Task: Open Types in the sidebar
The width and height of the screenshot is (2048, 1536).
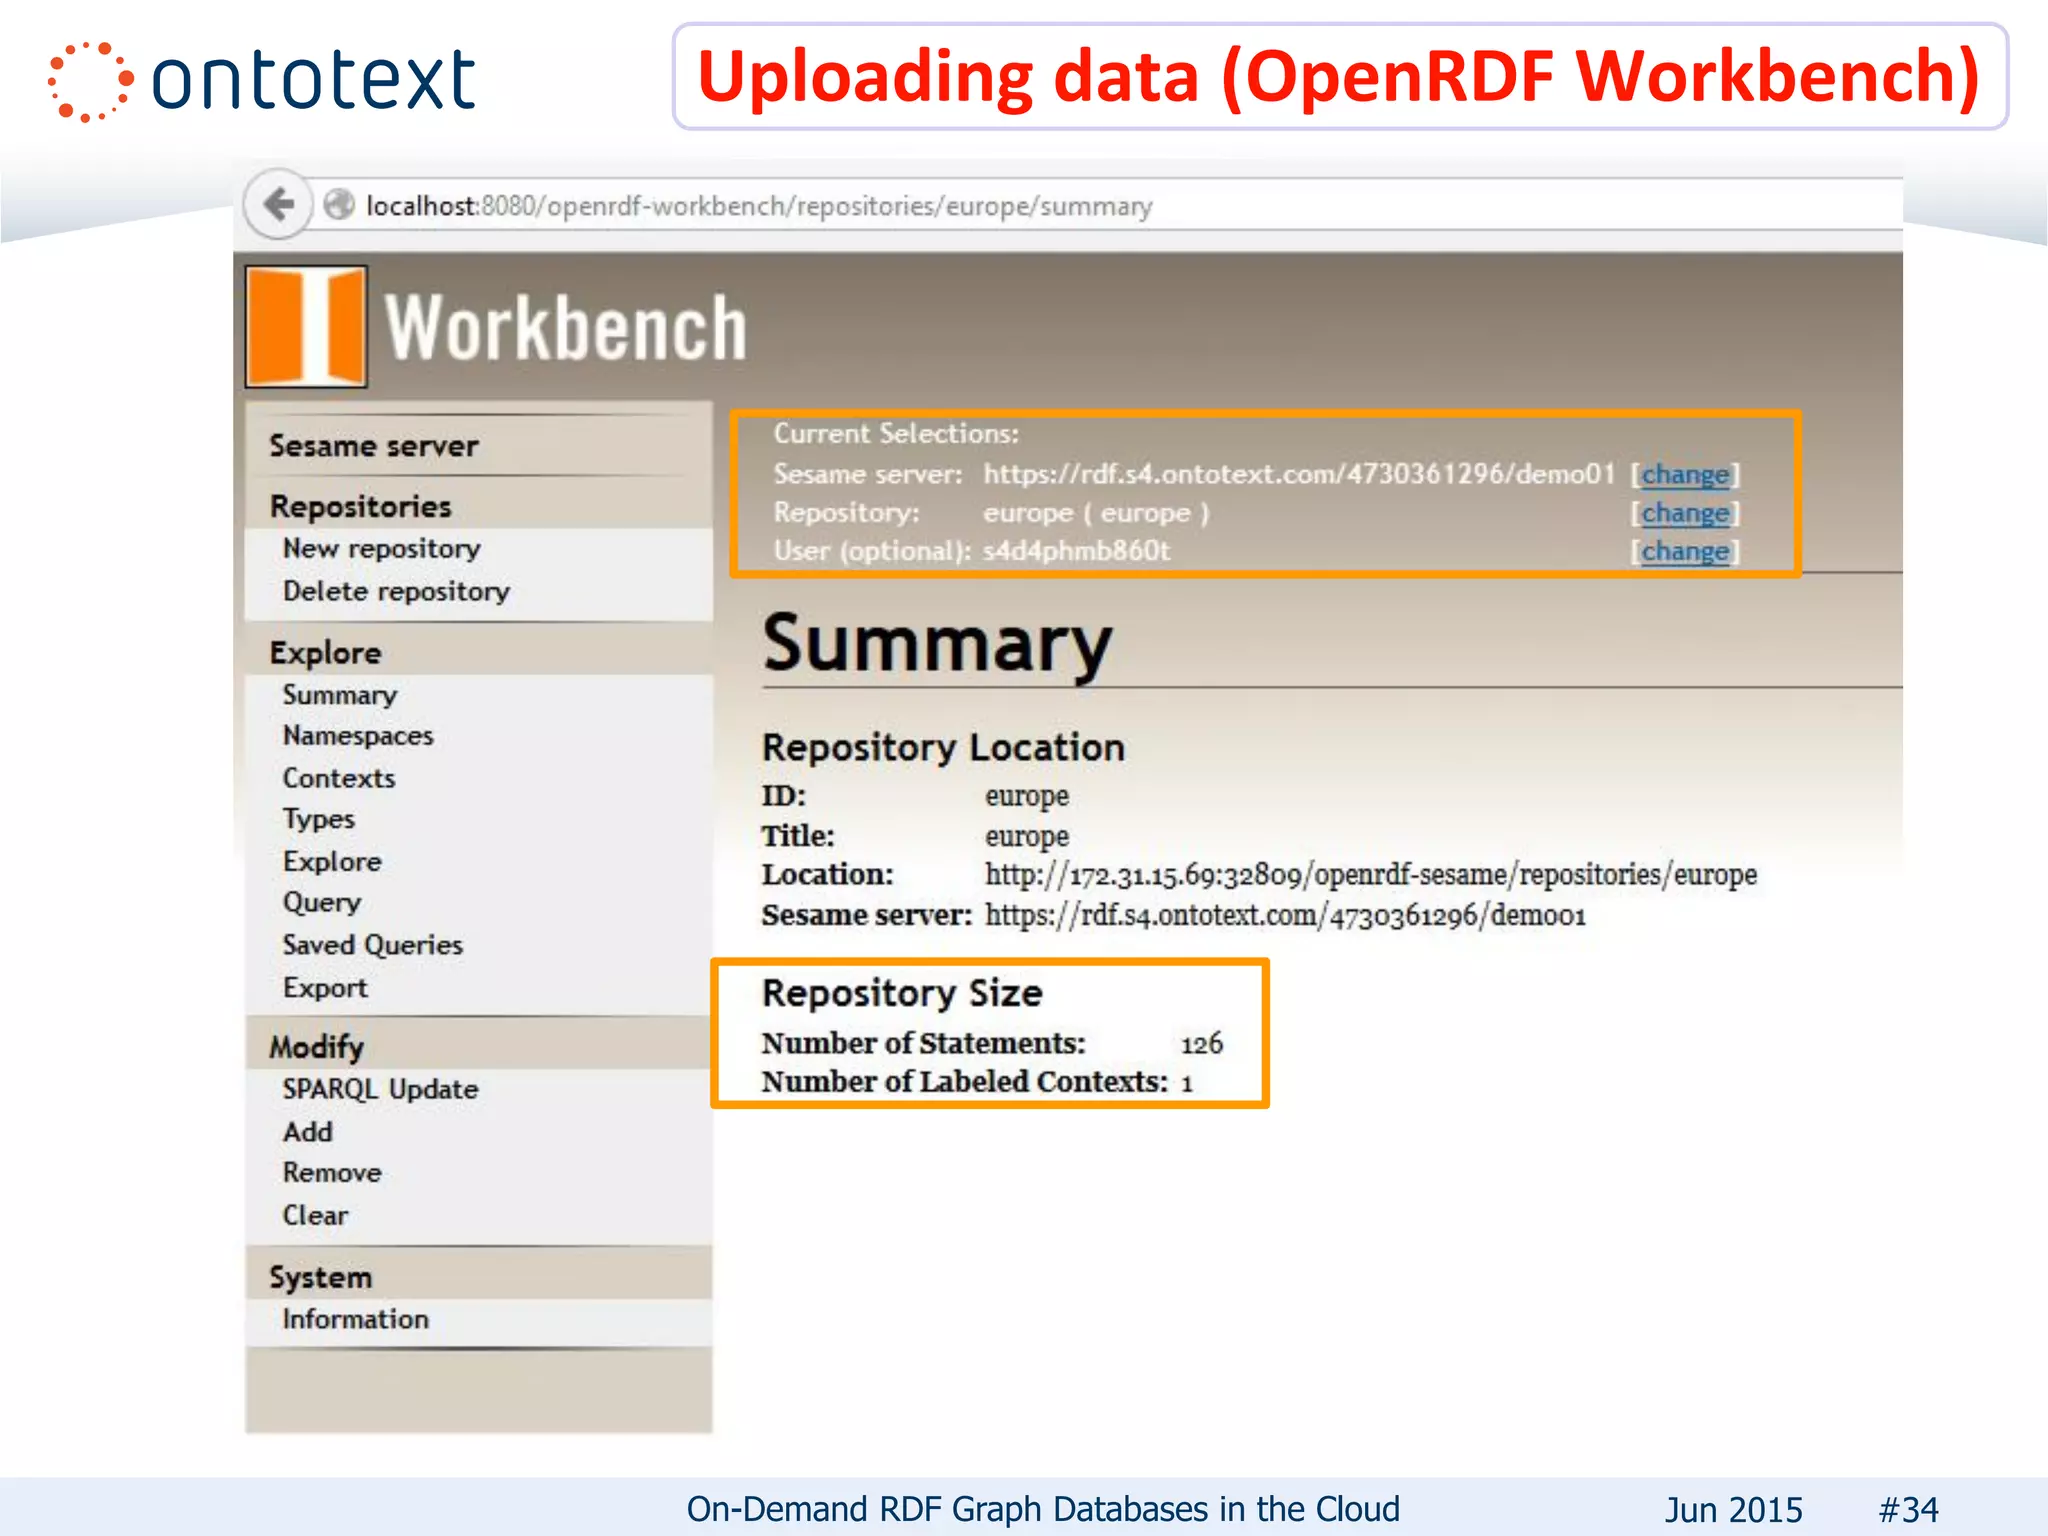Action: tap(319, 819)
